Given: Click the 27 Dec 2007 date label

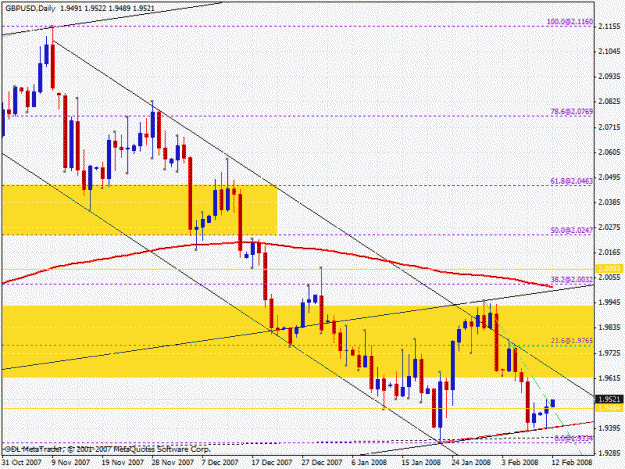Looking at the screenshot, I should tap(322, 463).
